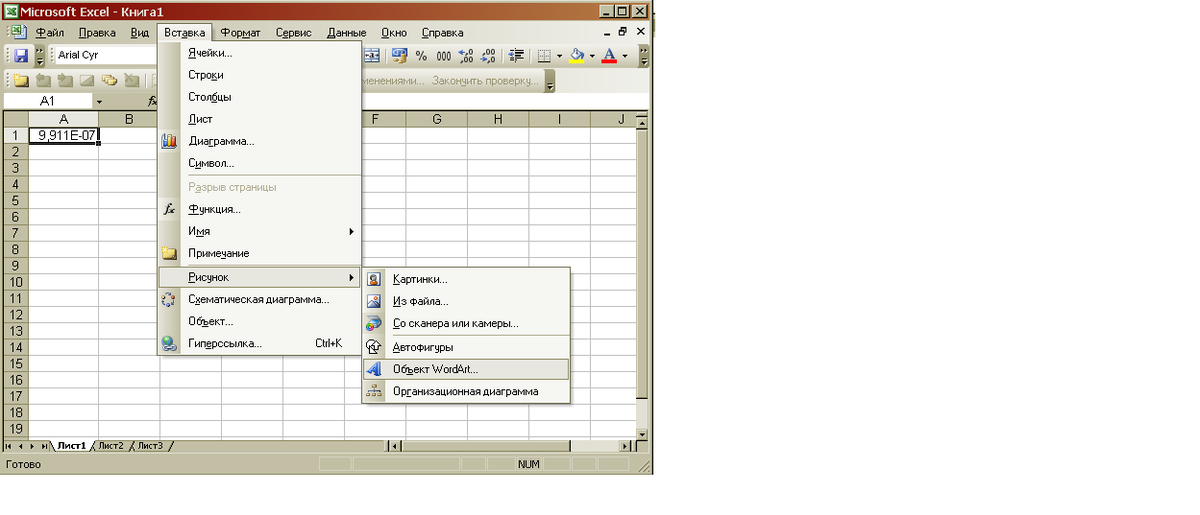The image size is (1200, 515).
Task: Select the Лист1 sheet tab
Action: (x=71, y=446)
